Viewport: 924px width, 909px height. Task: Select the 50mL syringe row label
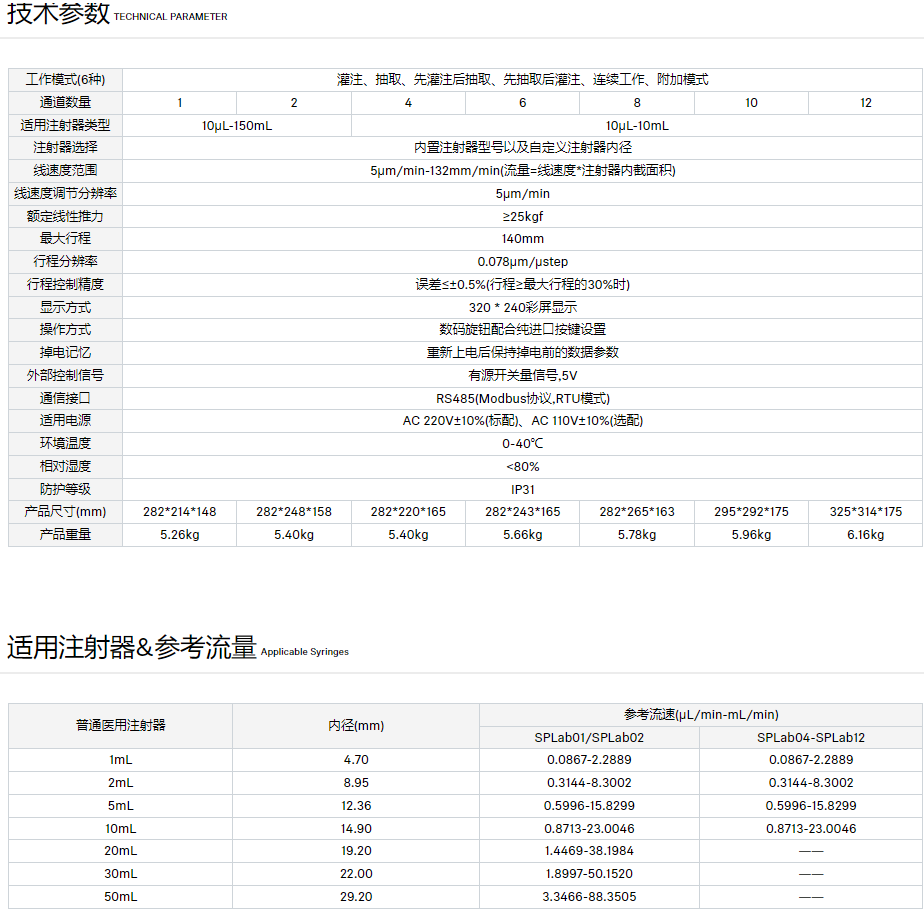[x=121, y=897]
